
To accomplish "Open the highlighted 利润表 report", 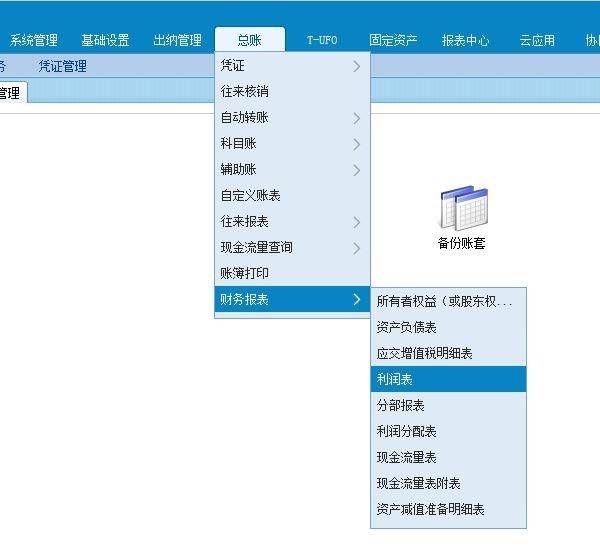I will (x=448, y=379).
